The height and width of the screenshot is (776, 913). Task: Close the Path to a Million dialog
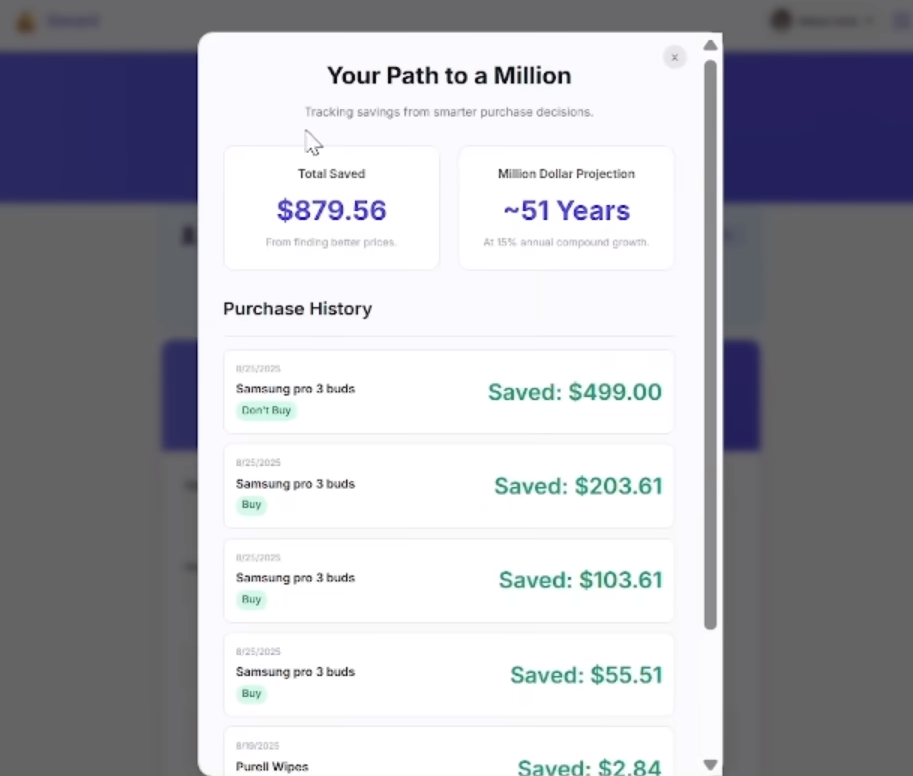point(674,58)
